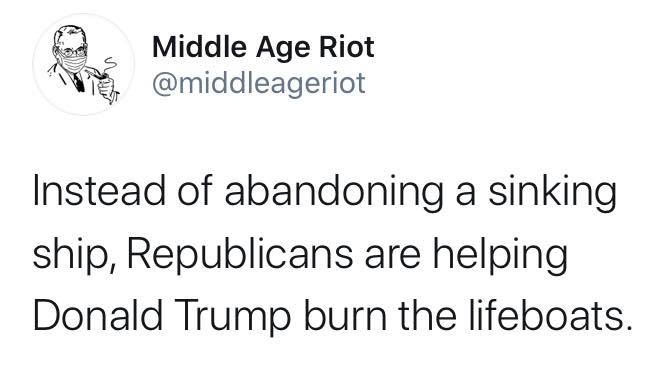Click the word Instead in the tweet
Screen dimensions: 661x379
(x=99, y=192)
